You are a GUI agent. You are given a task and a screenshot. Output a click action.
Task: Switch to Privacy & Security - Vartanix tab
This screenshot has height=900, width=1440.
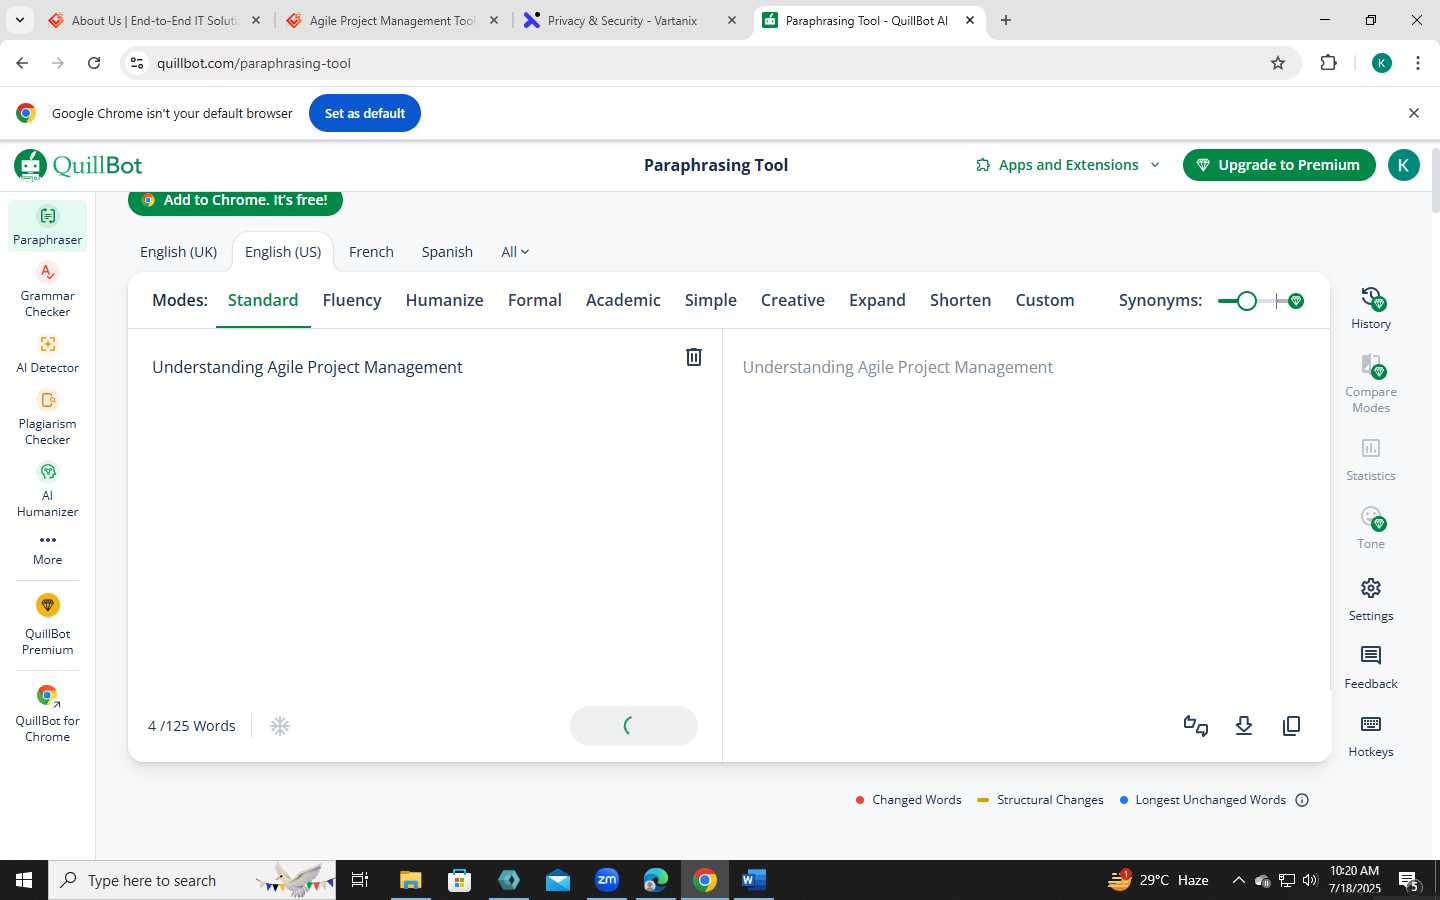(632, 20)
